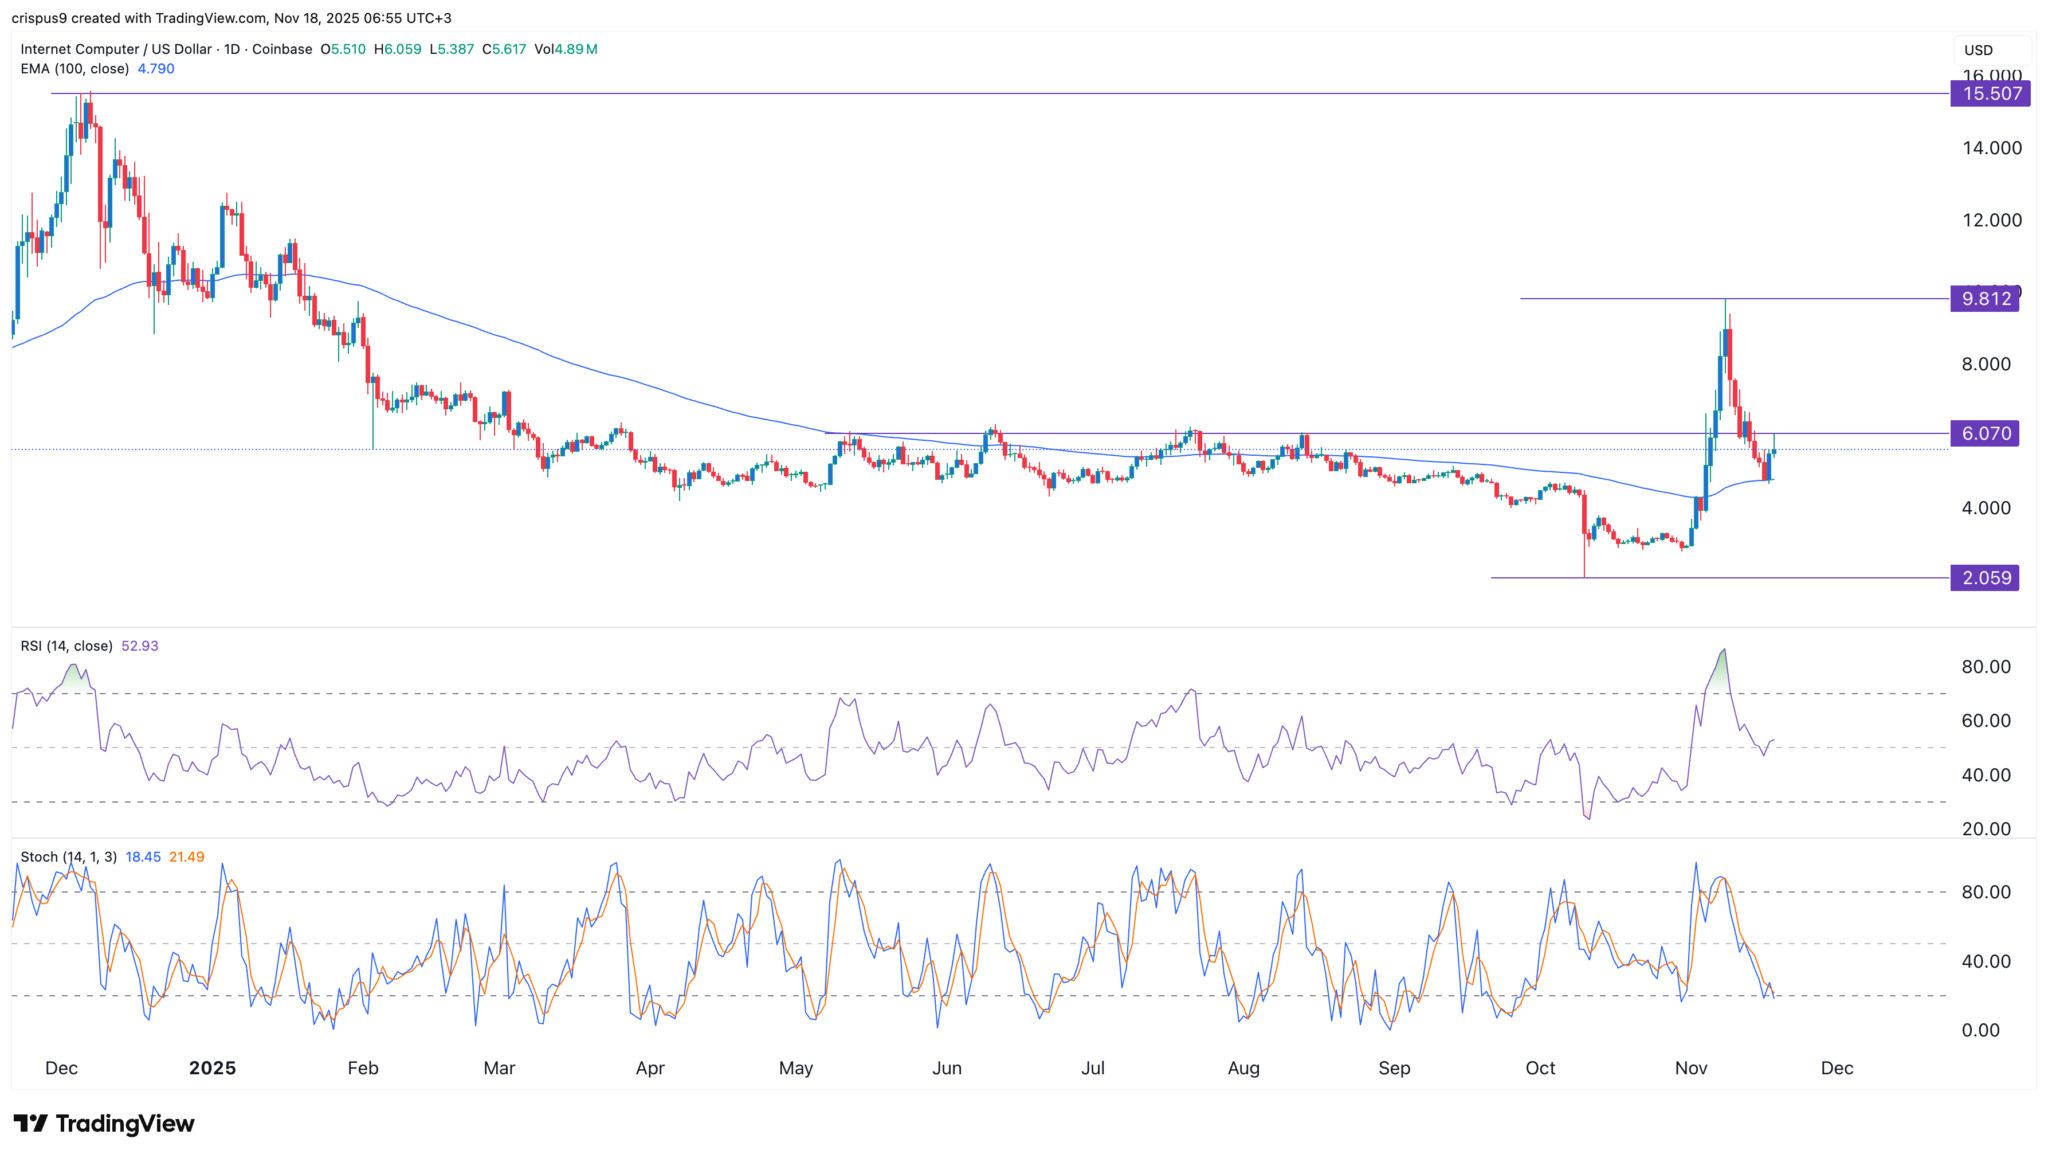Screen dimensions: 2048x1158
Task: Click the Nov label on time axis
Action: pos(1691,1068)
